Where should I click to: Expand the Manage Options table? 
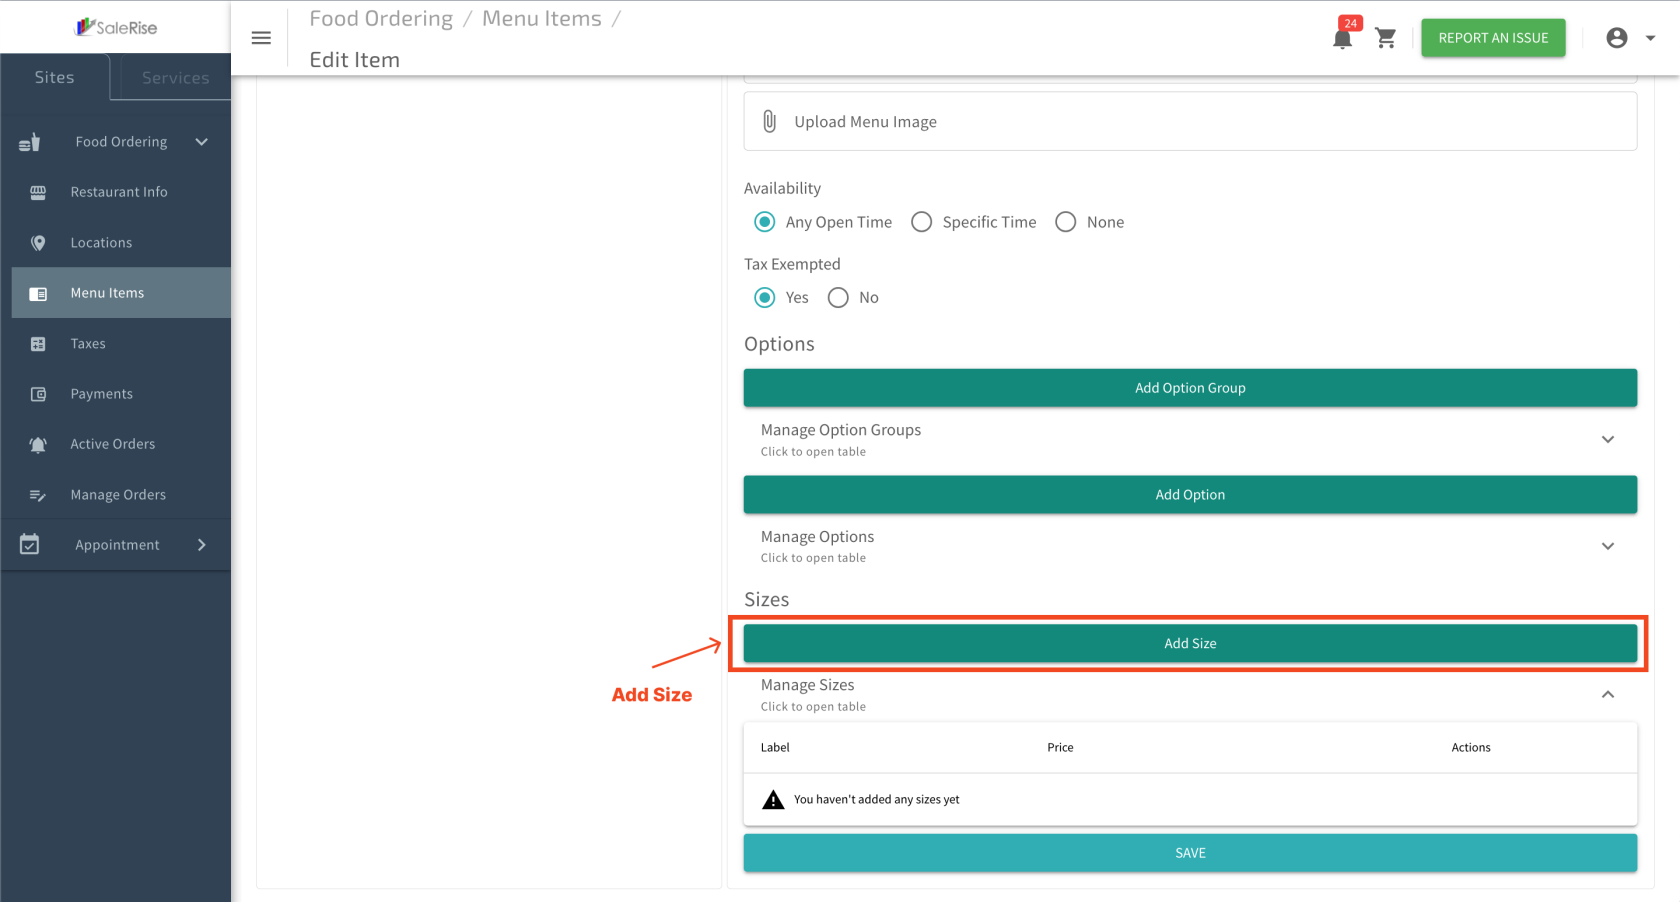[1607, 546]
